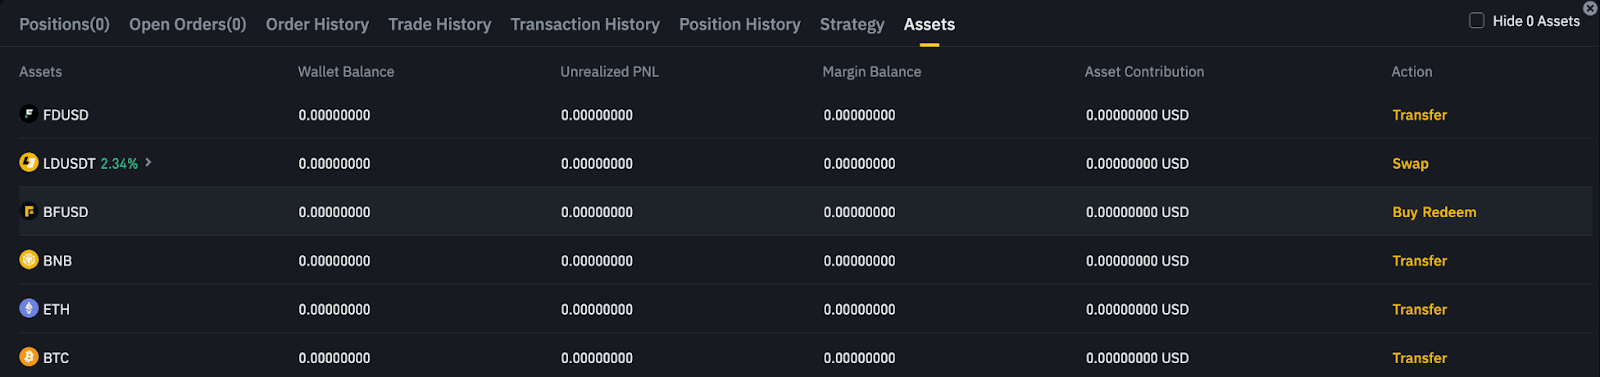Click the LDUSDT 2.34% rate label

119,164
